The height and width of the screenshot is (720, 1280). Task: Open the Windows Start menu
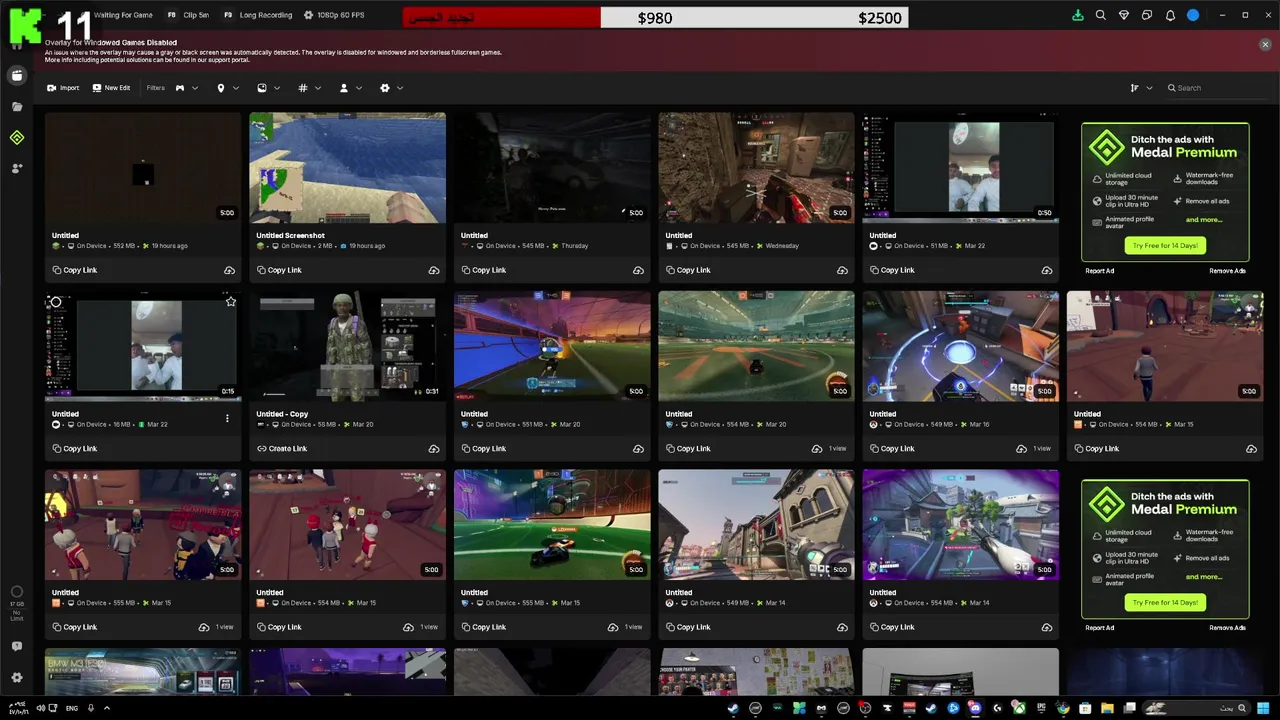coord(1264,708)
